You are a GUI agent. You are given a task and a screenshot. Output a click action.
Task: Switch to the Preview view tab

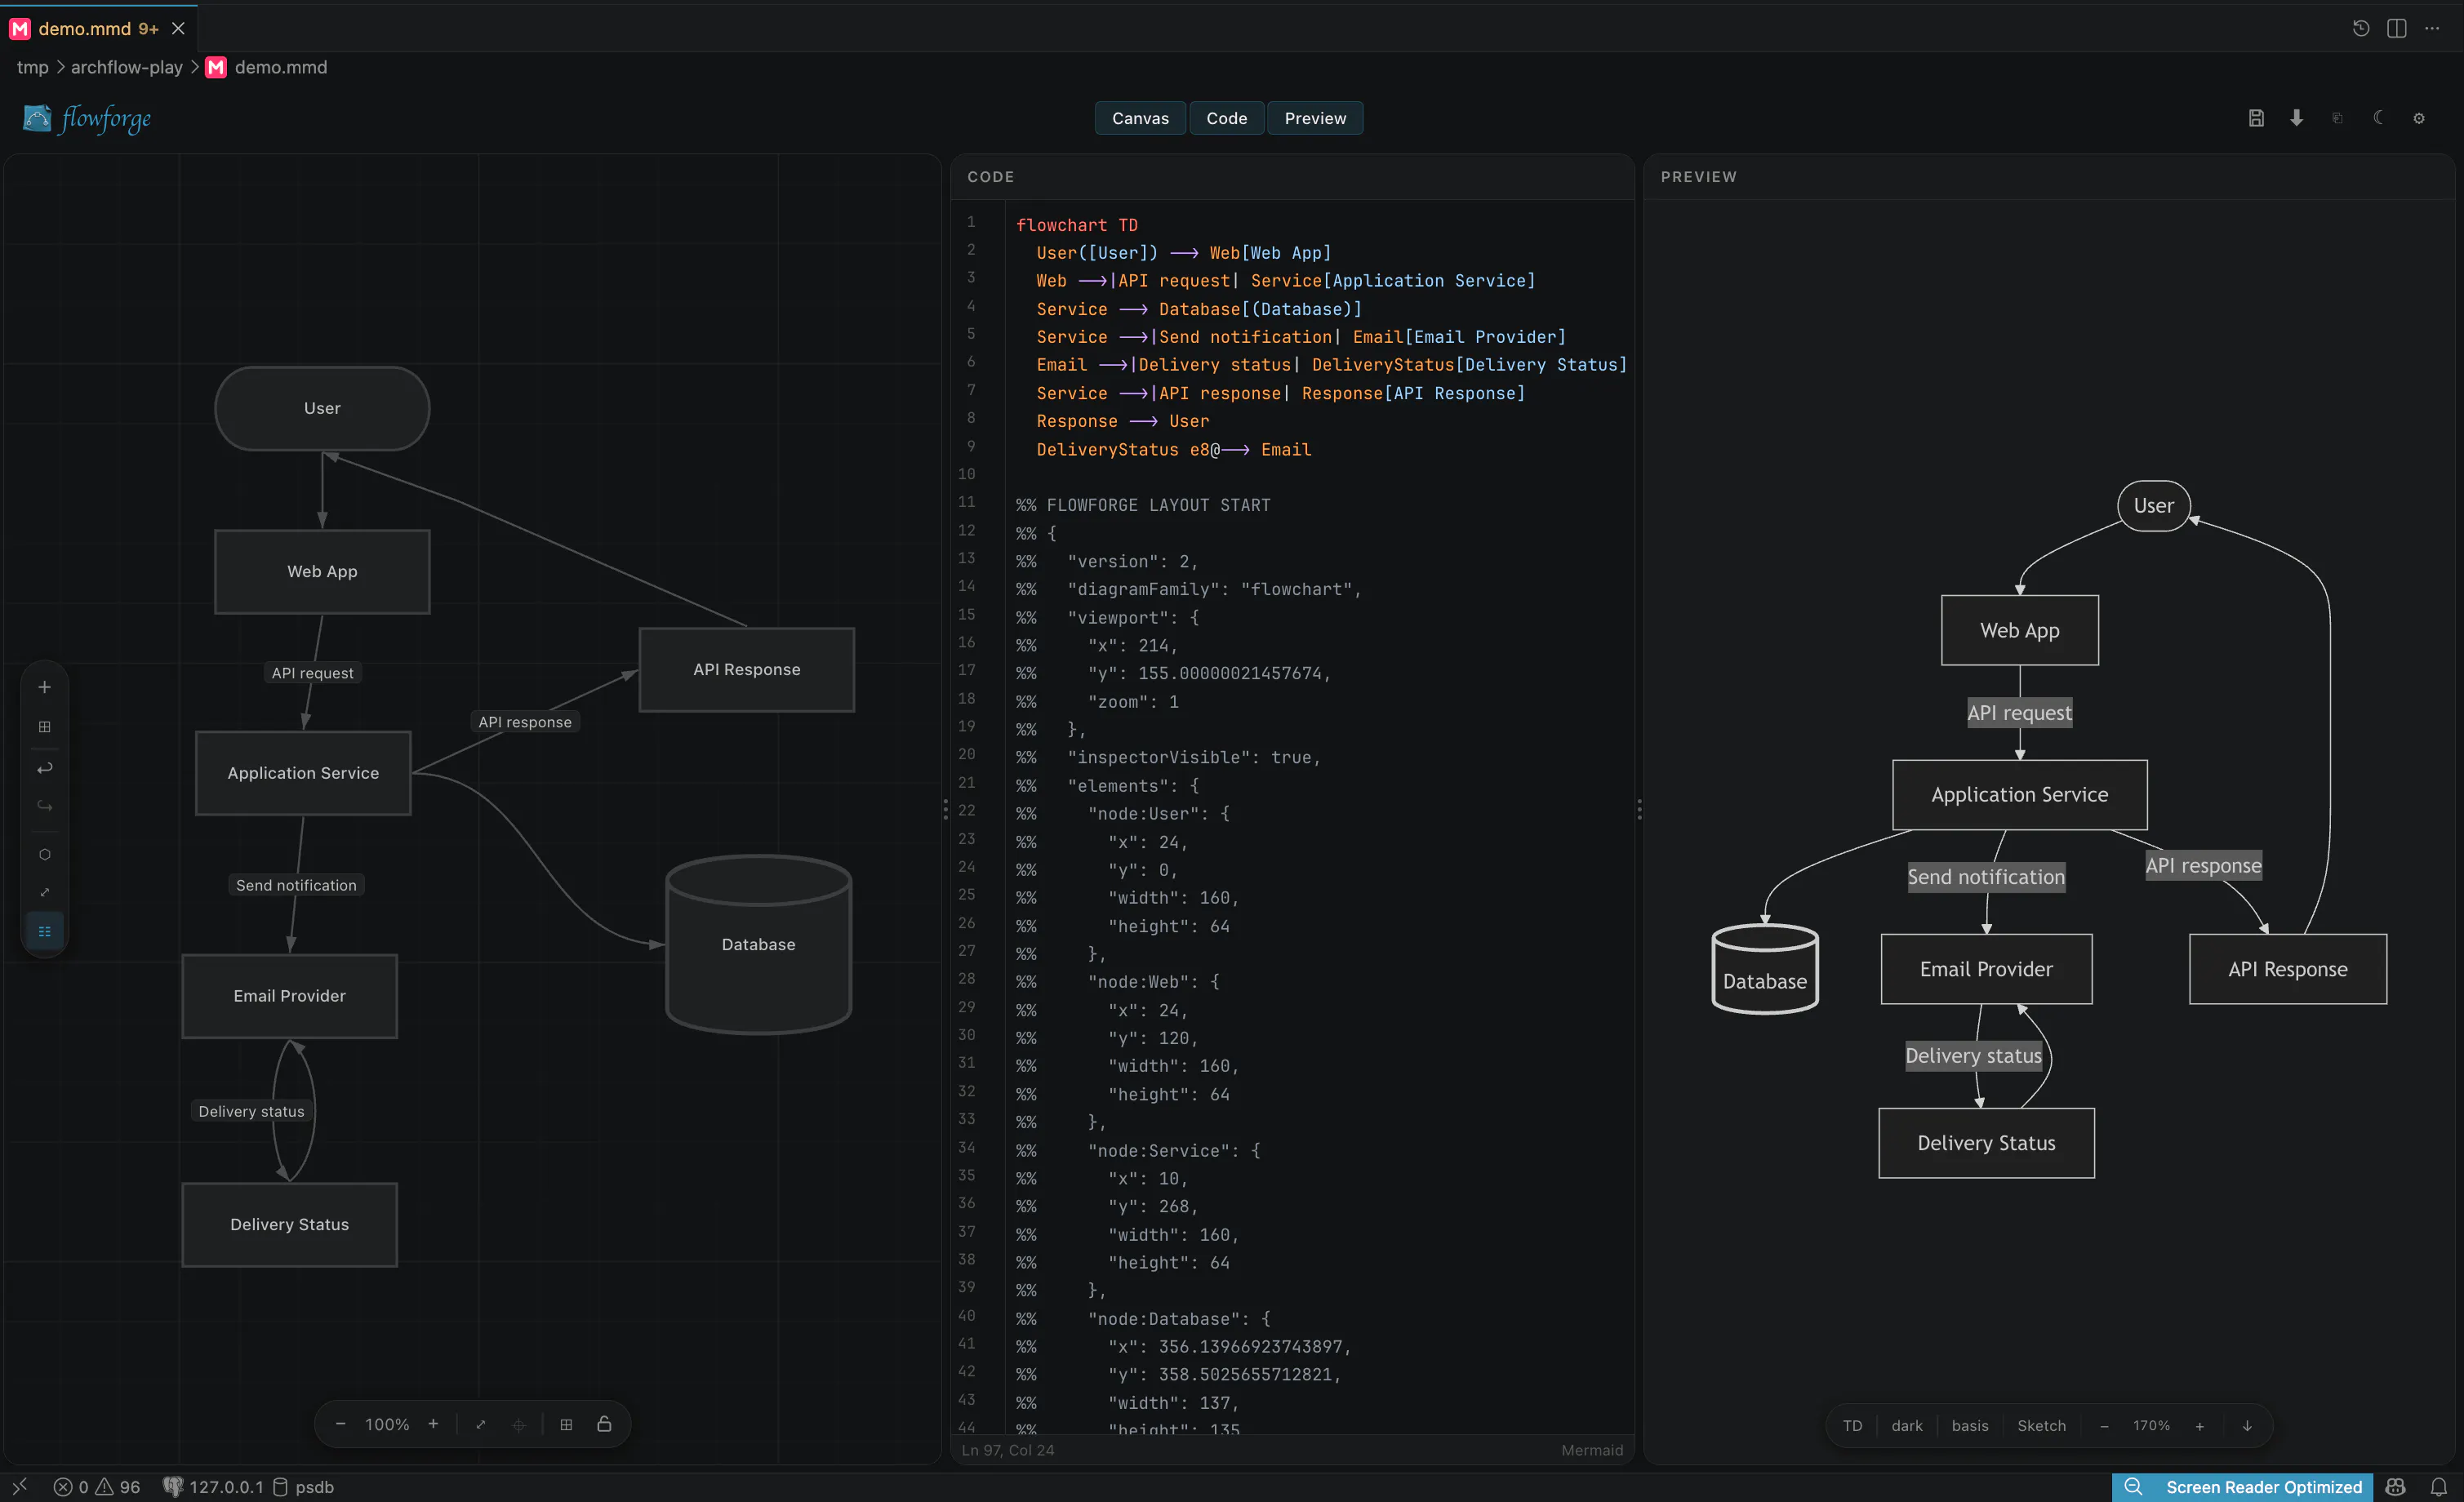click(x=1315, y=118)
